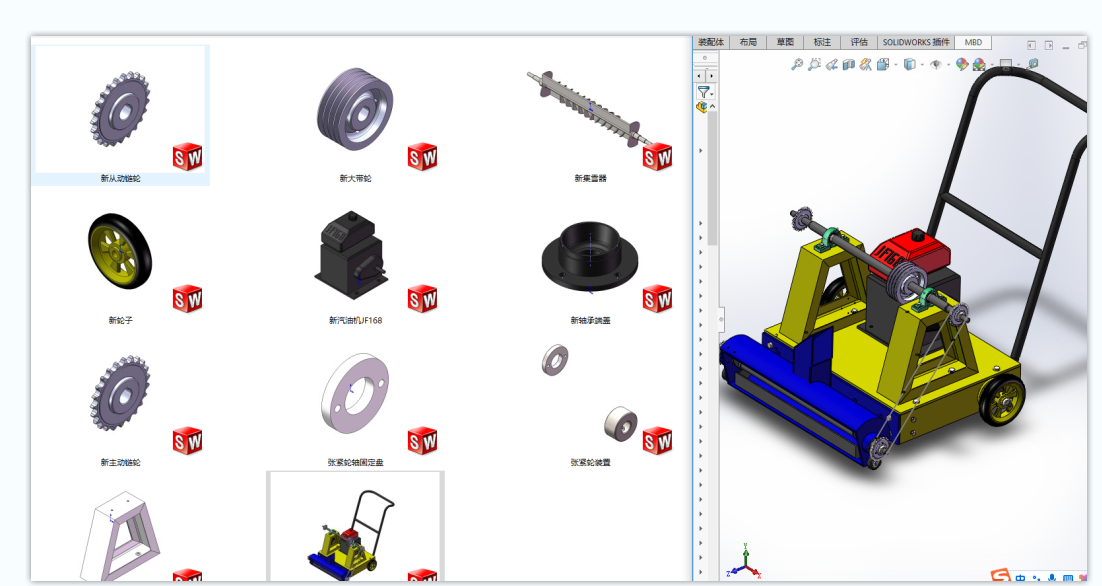This screenshot has width=1102, height=586.
Task: Select 新大带轮 pulley thumbnail
Action: (x=355, y=109)
